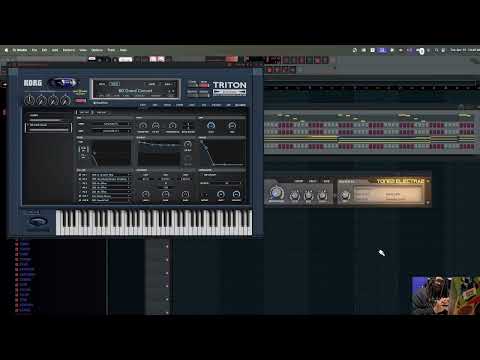Click the large blue knob in Toned Electra

coord(276,192)
